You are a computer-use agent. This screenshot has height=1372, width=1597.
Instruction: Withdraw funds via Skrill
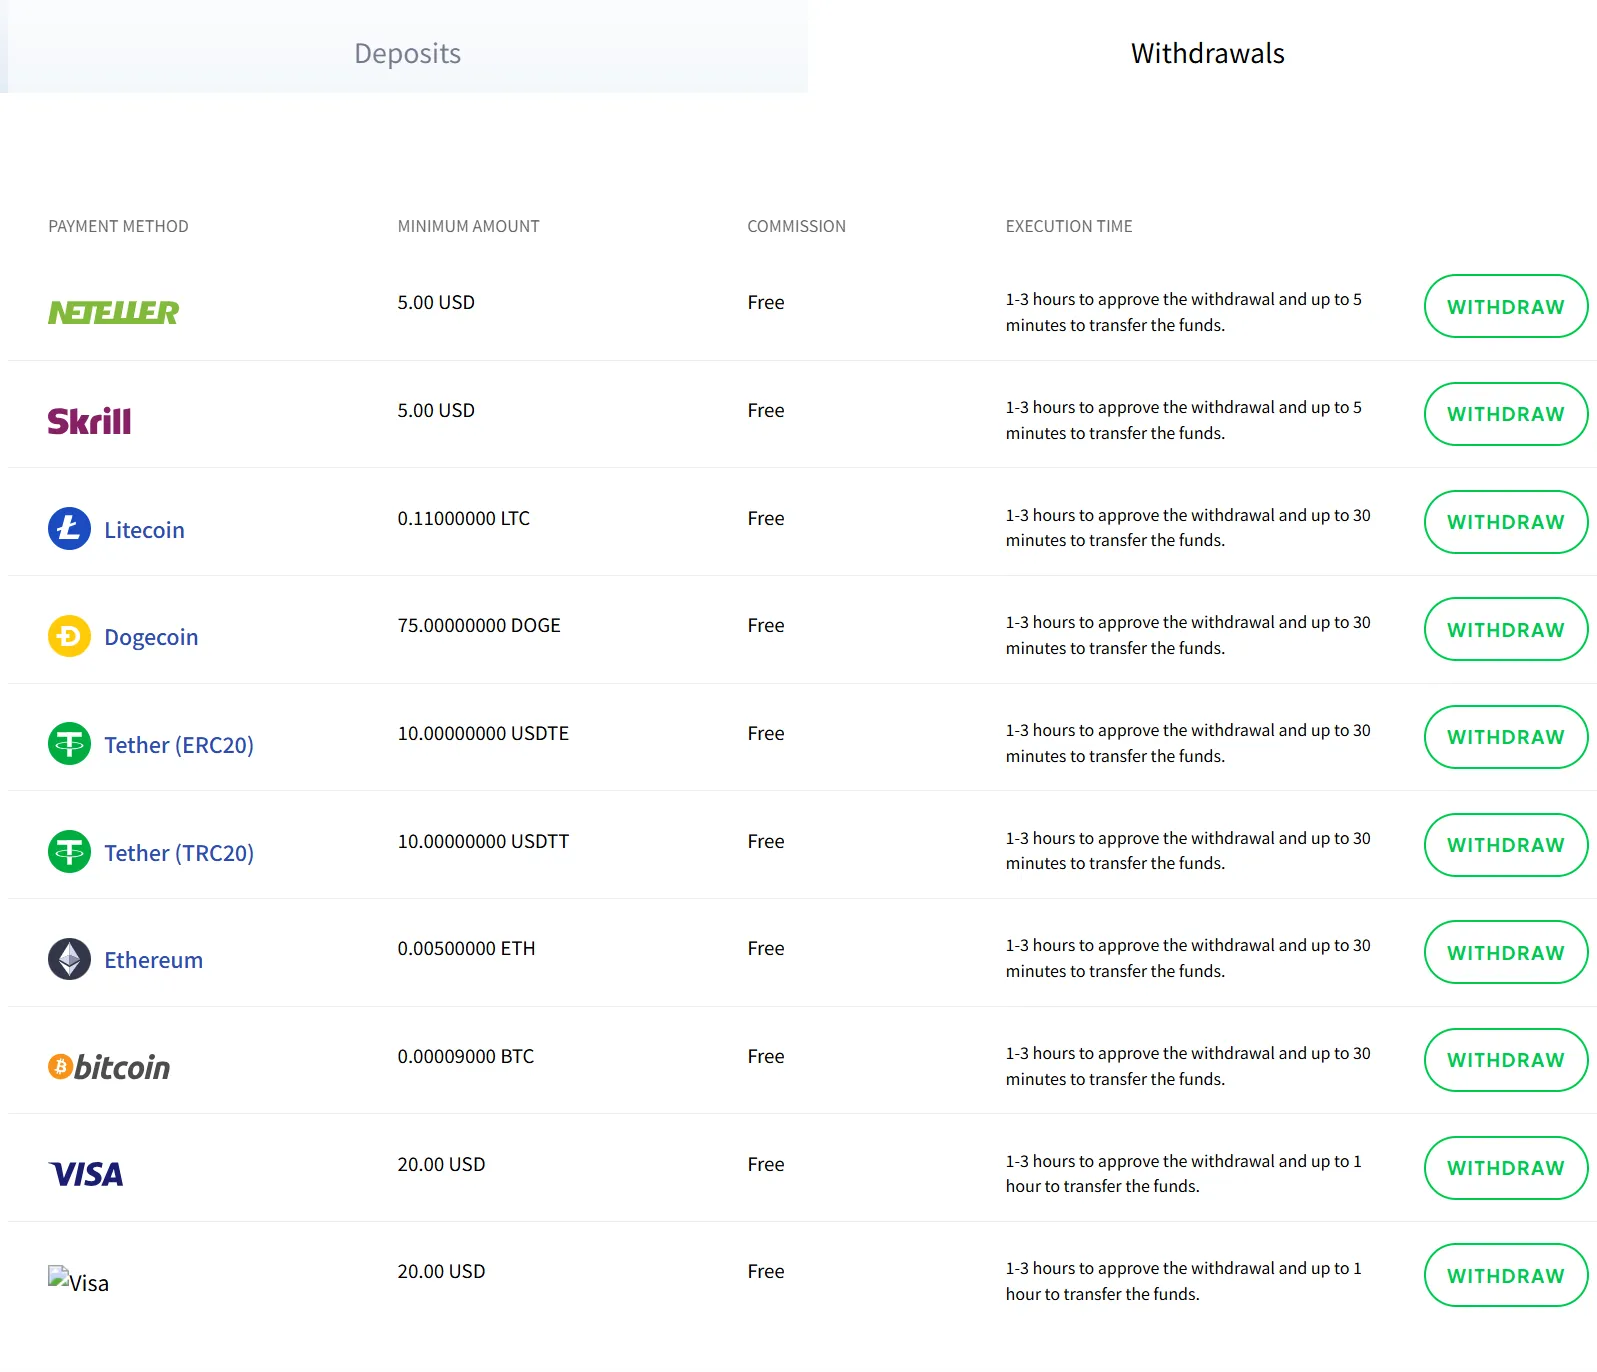pyautogui.click(x=1505, y=414)
